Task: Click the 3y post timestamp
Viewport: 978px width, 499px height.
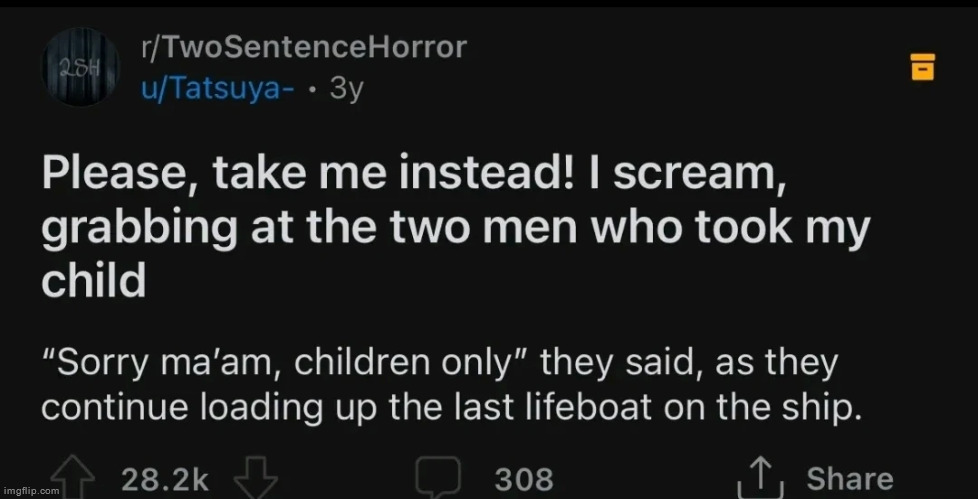Action: [x=345, y=87]
